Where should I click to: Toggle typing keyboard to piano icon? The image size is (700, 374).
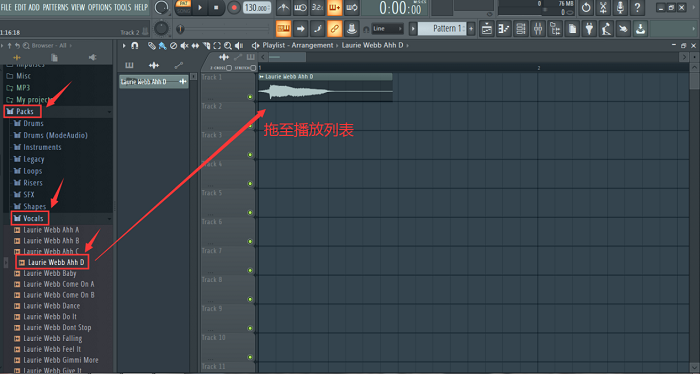coord(283,29)
